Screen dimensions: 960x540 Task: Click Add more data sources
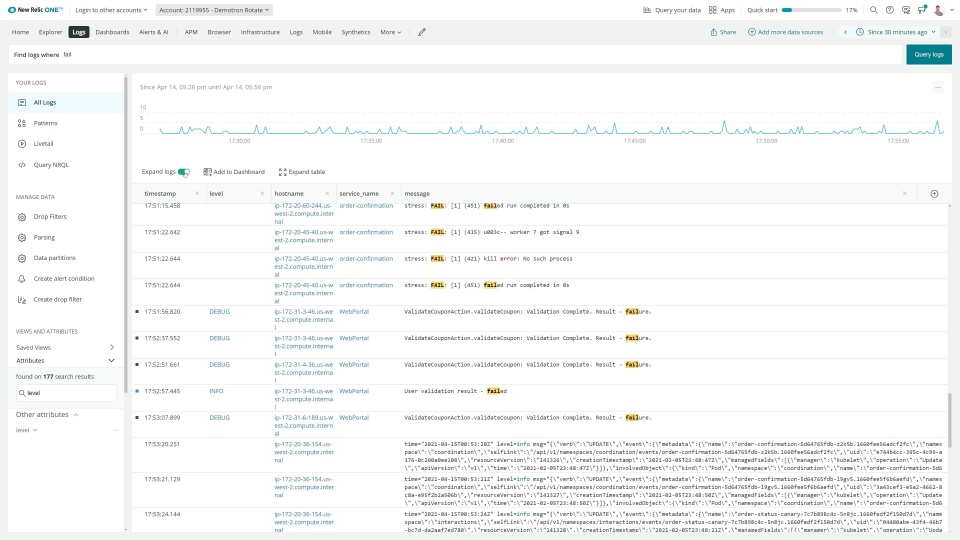pos(786,32)
